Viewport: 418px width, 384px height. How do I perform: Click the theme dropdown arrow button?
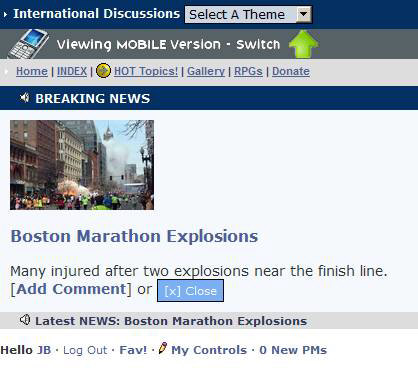[x=303, y=14]
